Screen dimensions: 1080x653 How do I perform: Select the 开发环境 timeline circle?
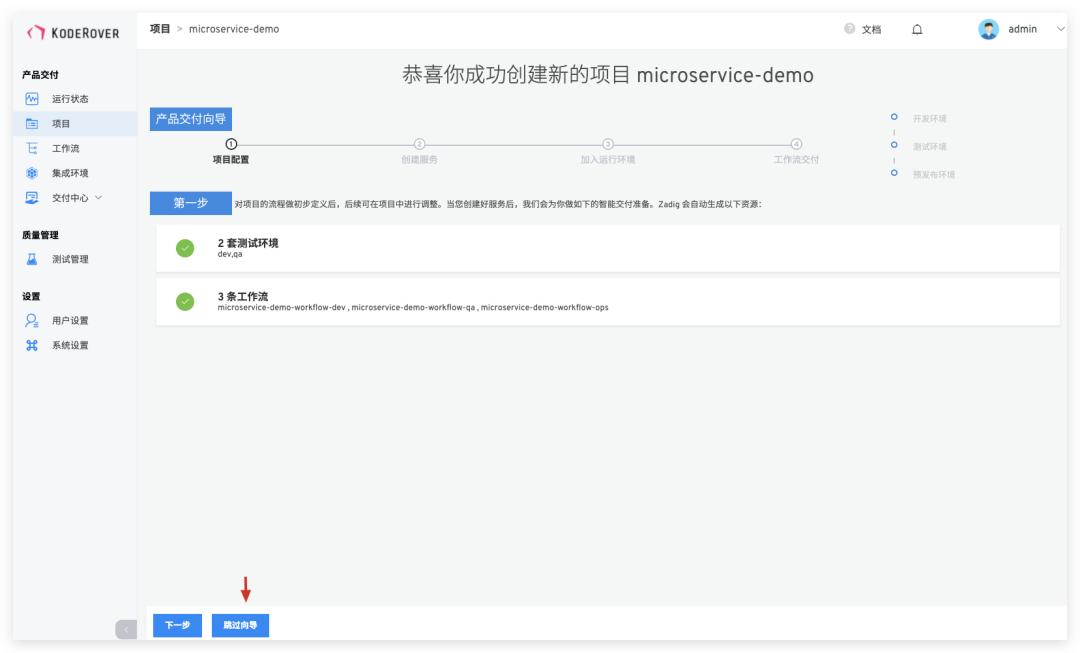click(x=894, y=117)
